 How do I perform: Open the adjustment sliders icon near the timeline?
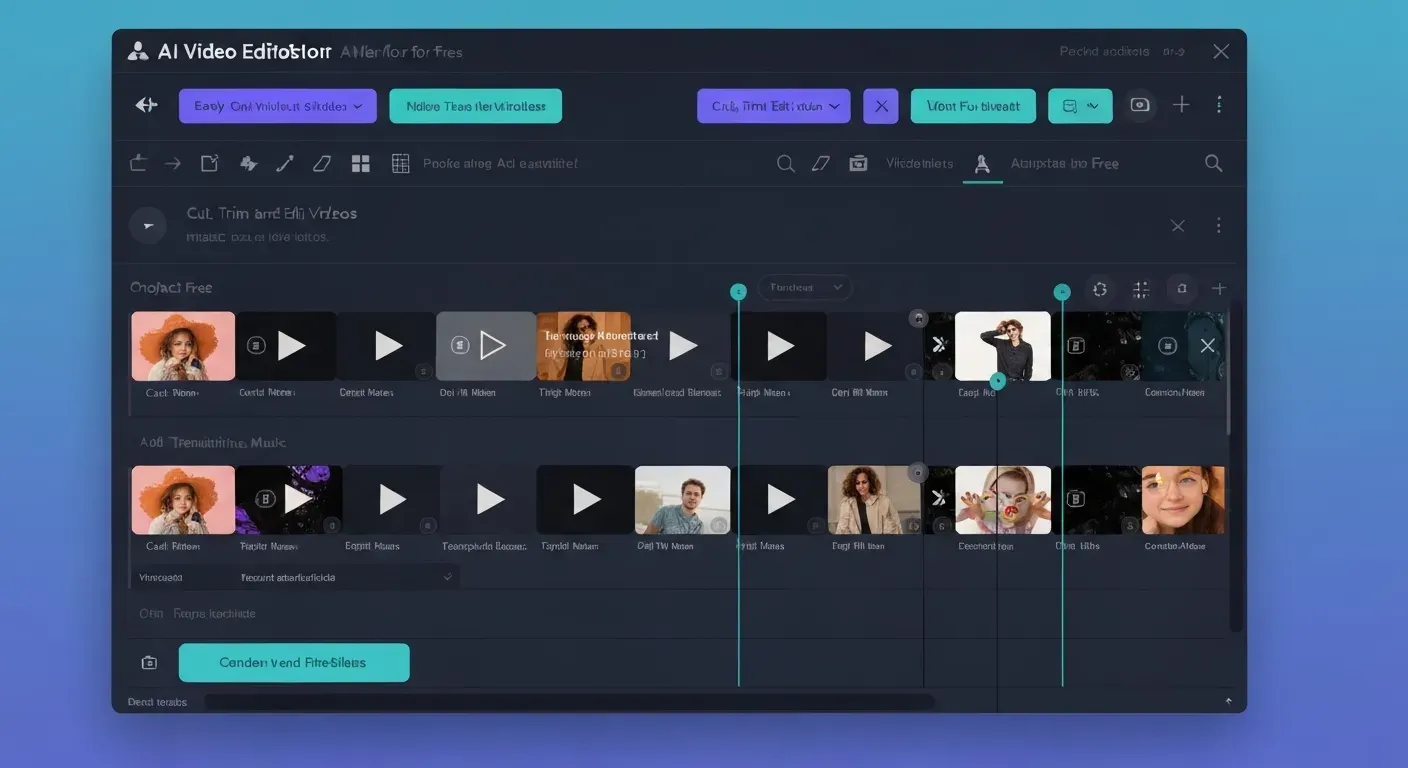click(x=1140, y=288)
